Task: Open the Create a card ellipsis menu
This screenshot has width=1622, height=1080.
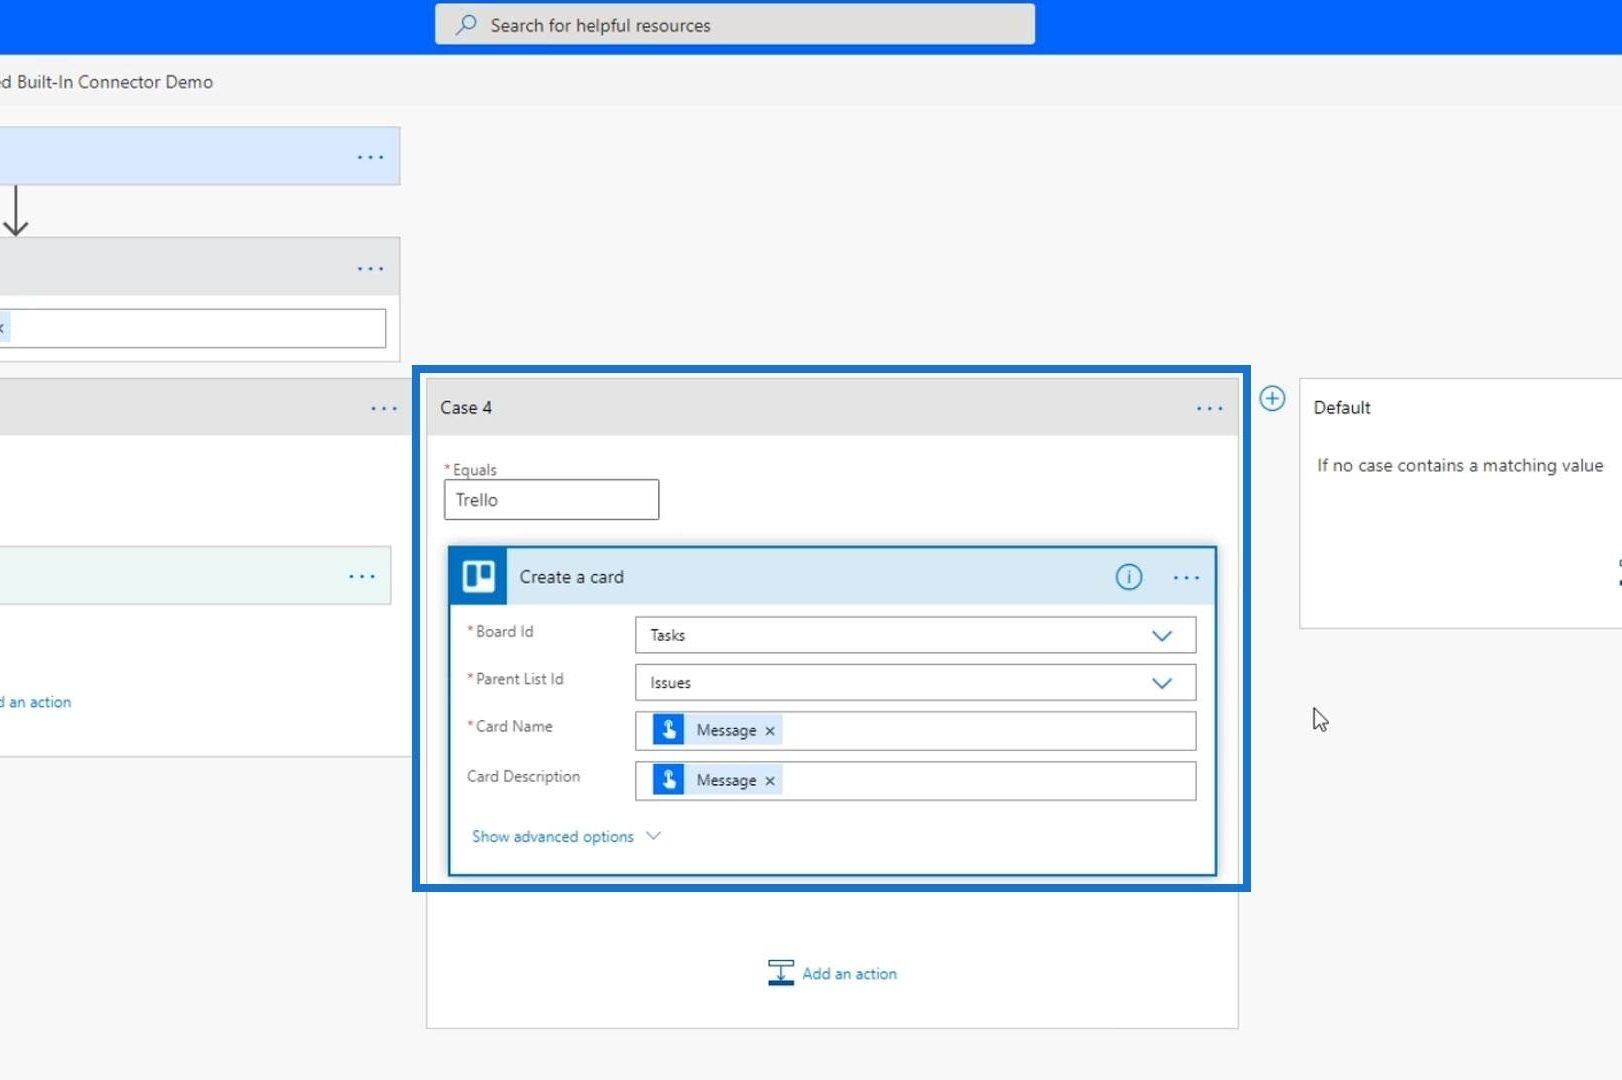Action: [x=1186, y=577]
